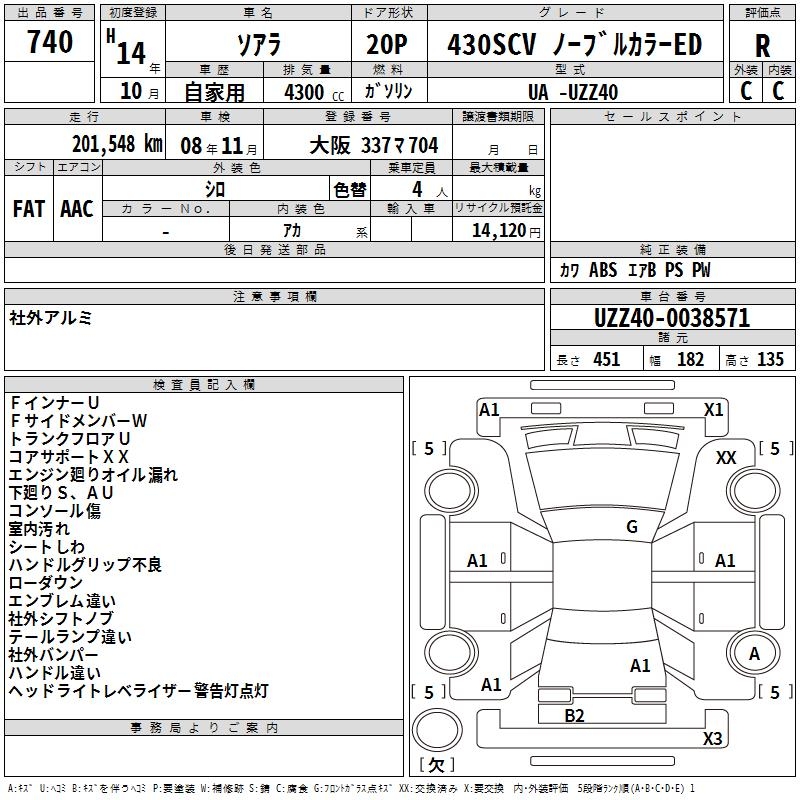Click the "色替" color change mark

coord(350,190)
